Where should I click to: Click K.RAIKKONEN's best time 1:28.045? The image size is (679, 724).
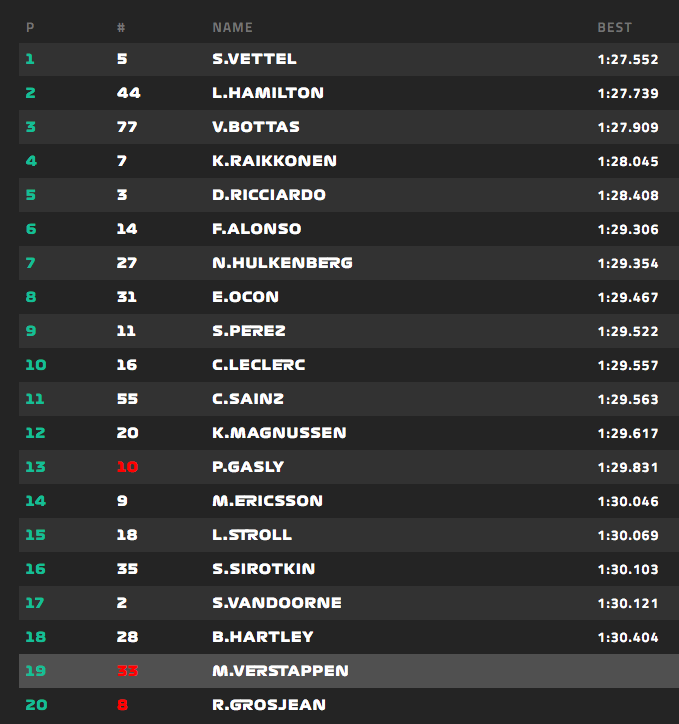click(x=627, y=161)
